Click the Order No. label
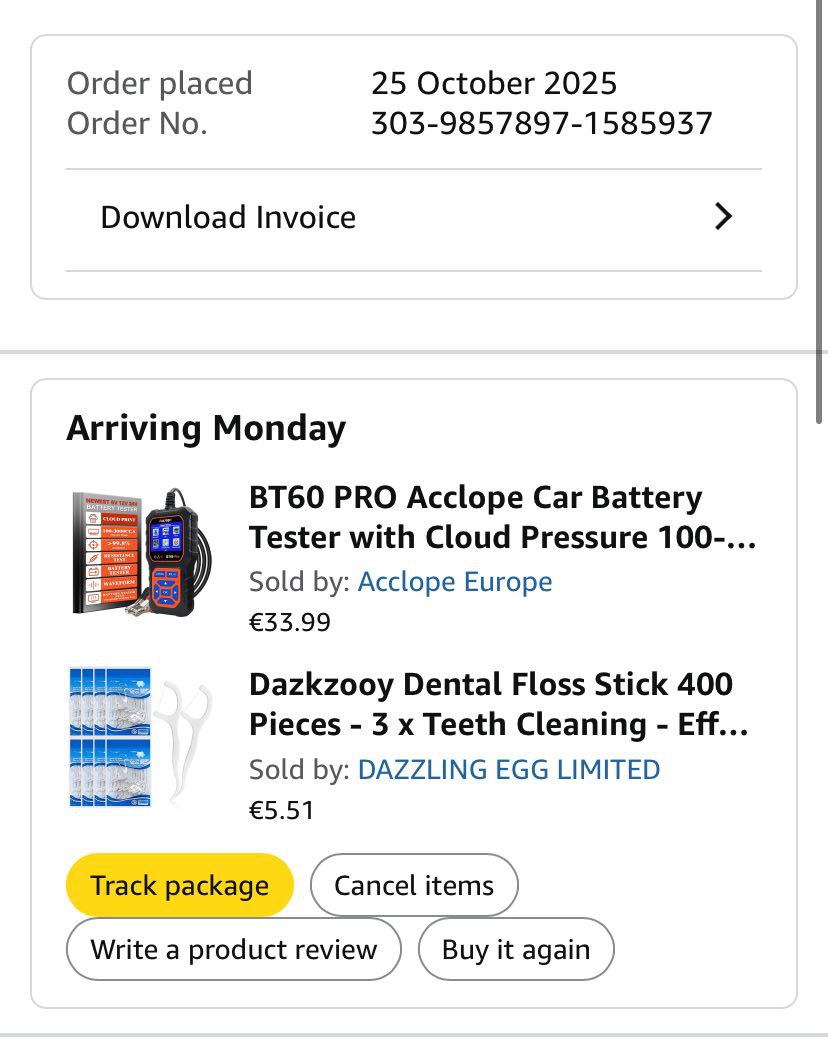Screen dimensions: 828x1063 click(137, 124)
